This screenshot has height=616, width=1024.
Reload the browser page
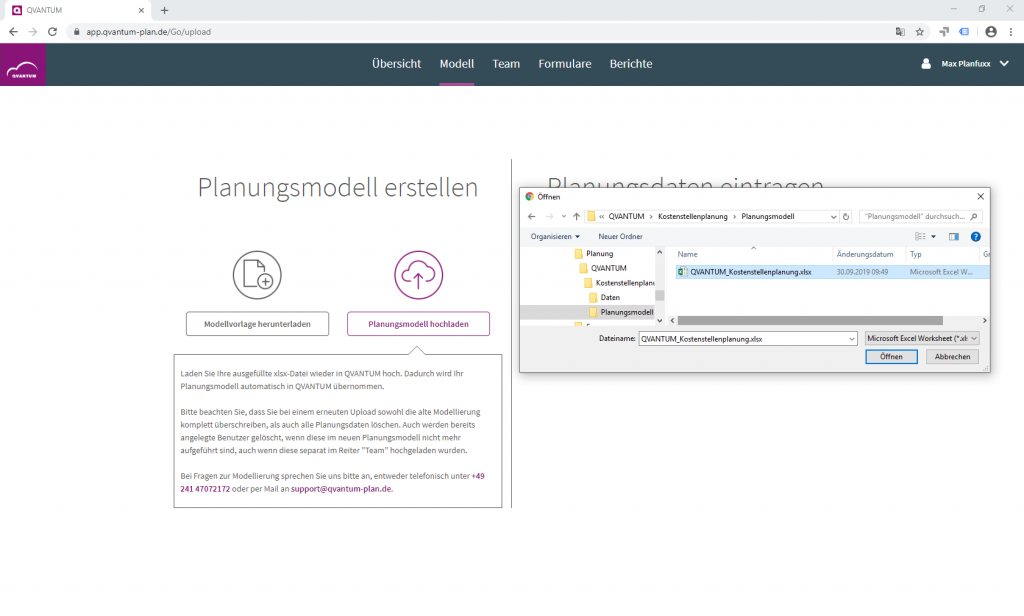52,31
